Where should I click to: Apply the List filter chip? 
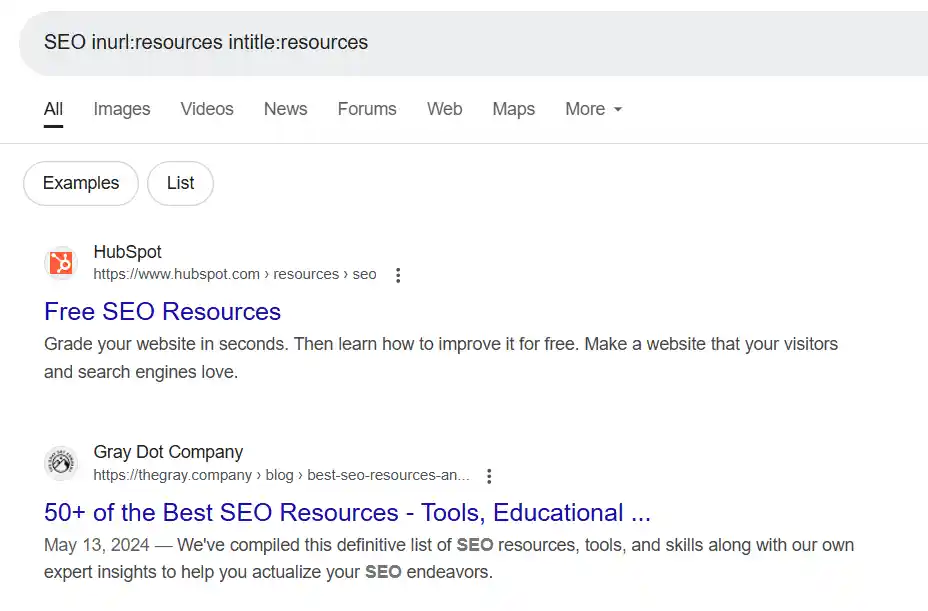[x=181, y=184]
